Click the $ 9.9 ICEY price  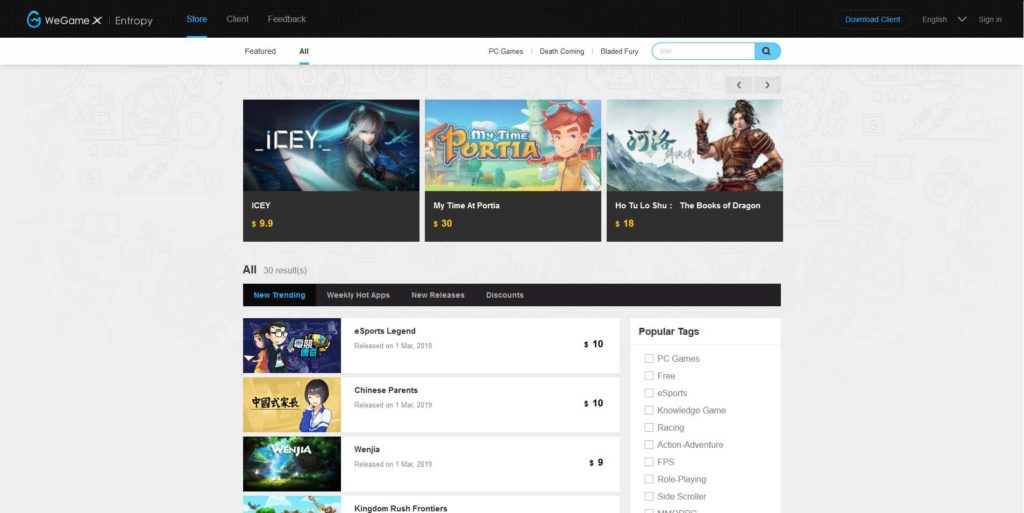pyautogui.click(x=263, y=223)
